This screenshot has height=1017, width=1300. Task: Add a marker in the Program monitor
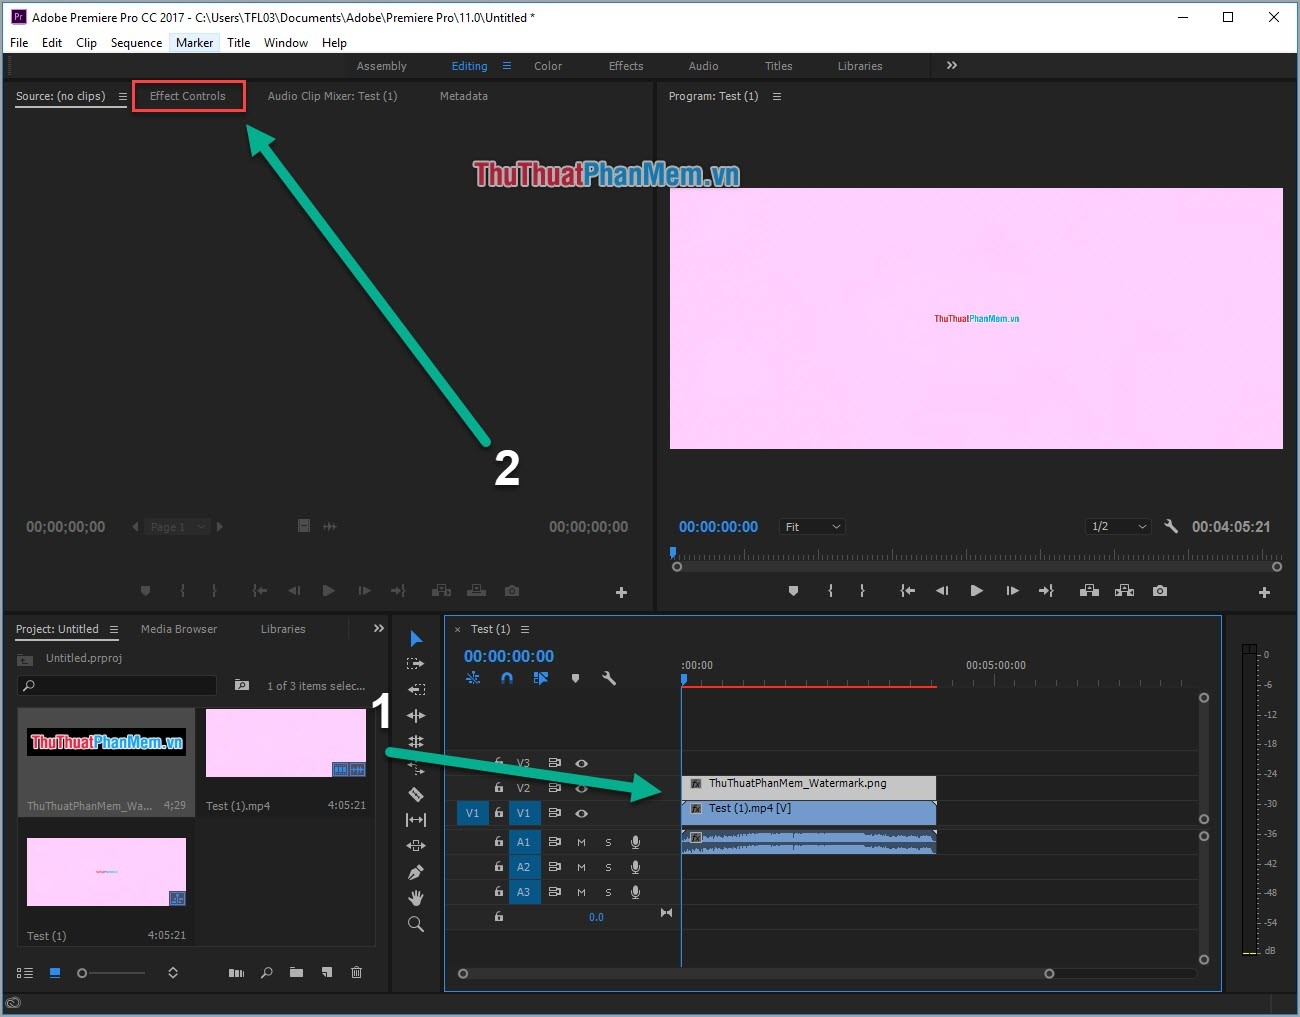[793, 591]
